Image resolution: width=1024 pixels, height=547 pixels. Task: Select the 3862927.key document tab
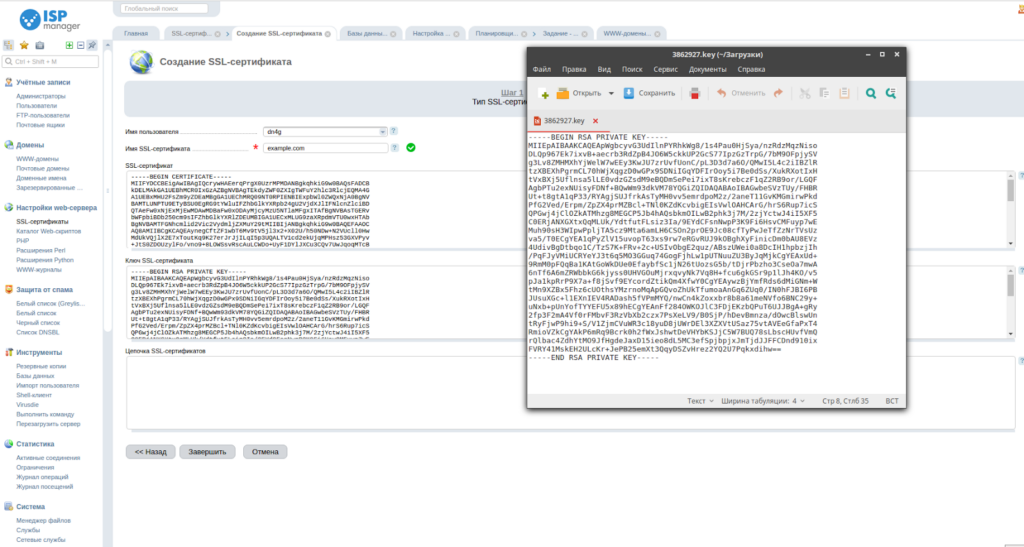pyautogui.click(x=564, y=121)
